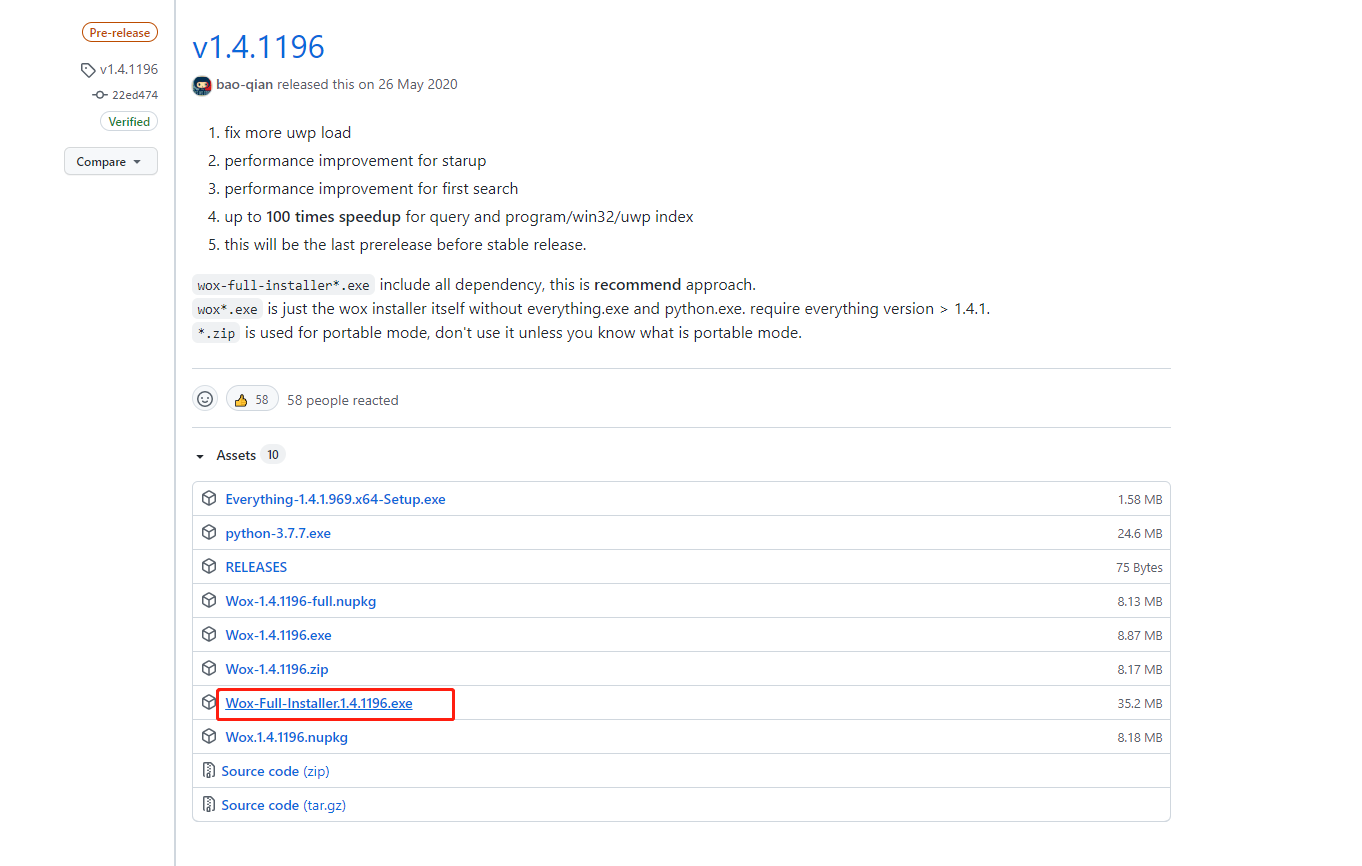Image resolution: width=1362 pixels, height=866 pixels.
Task: Open bao-qian user profile link
Action: (244, 85)
